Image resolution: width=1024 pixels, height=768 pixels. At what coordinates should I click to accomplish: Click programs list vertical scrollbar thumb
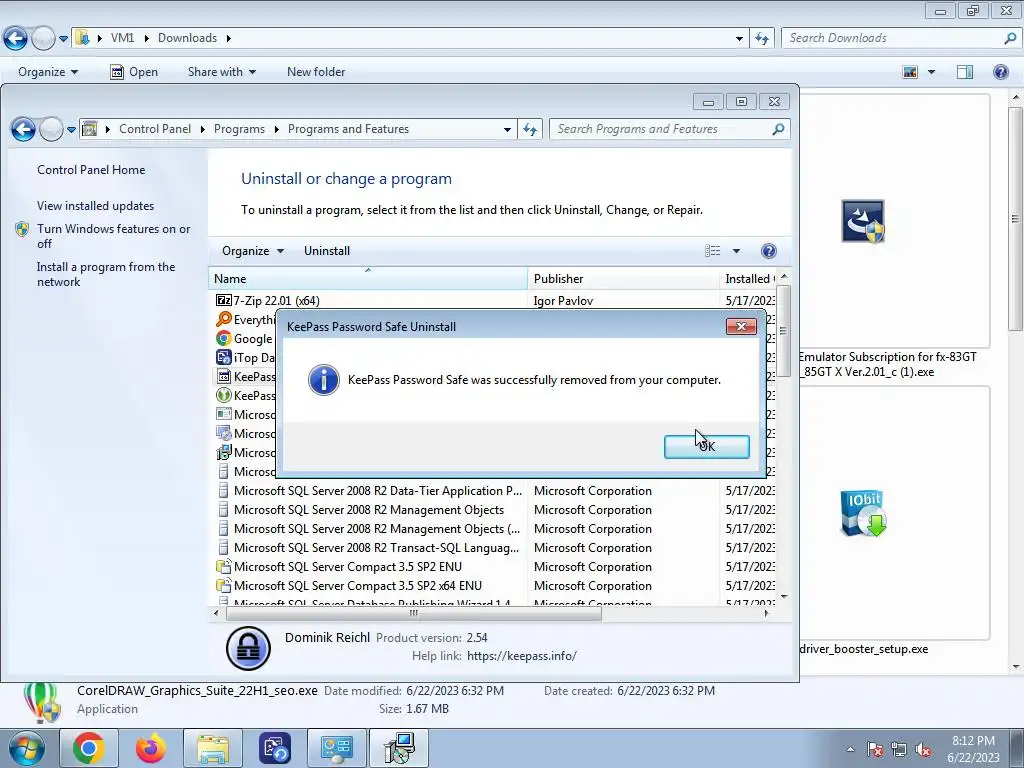click(x=783, y=331)
